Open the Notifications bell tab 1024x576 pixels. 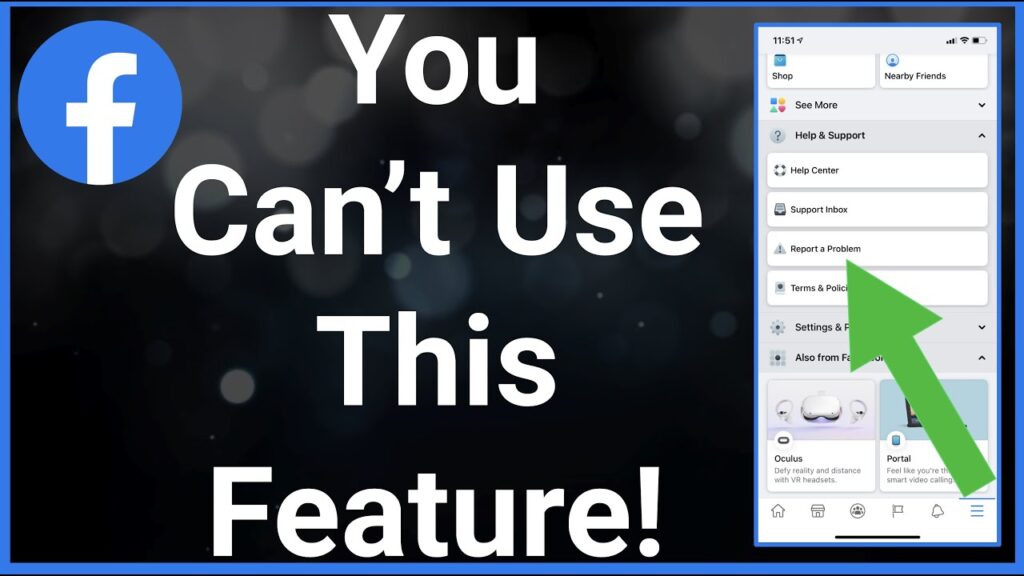pos(937,511)
